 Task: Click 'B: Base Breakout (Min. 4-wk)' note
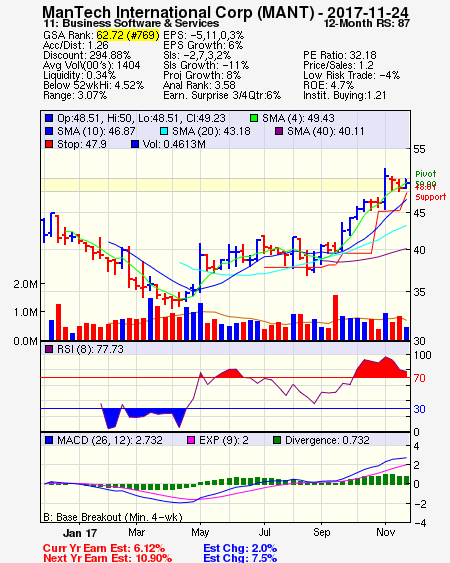pos(113,517)
